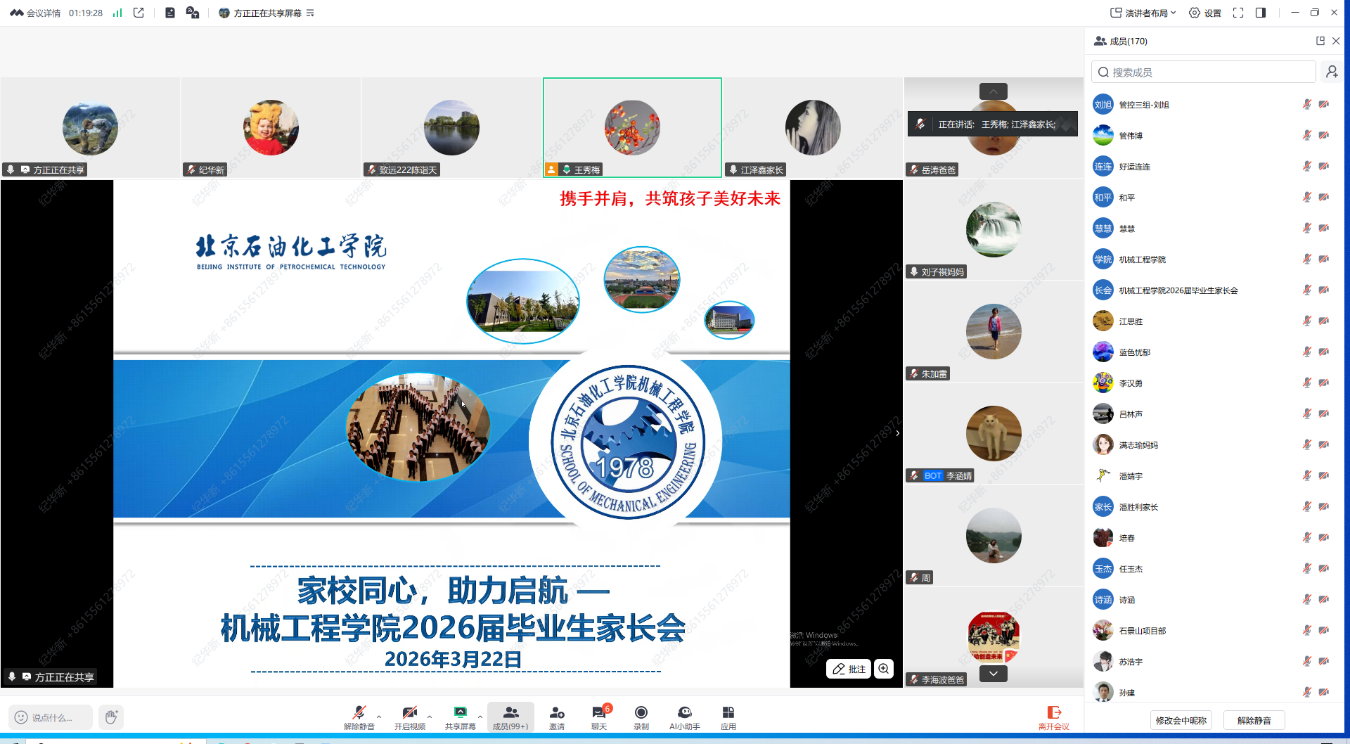1350x744 pixels.
Task: Click the 搜索成员 search field
Action: 1204,72
